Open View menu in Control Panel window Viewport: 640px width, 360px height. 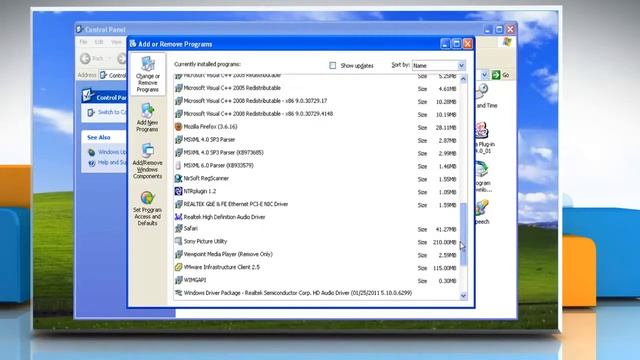(x=116, y=42)
